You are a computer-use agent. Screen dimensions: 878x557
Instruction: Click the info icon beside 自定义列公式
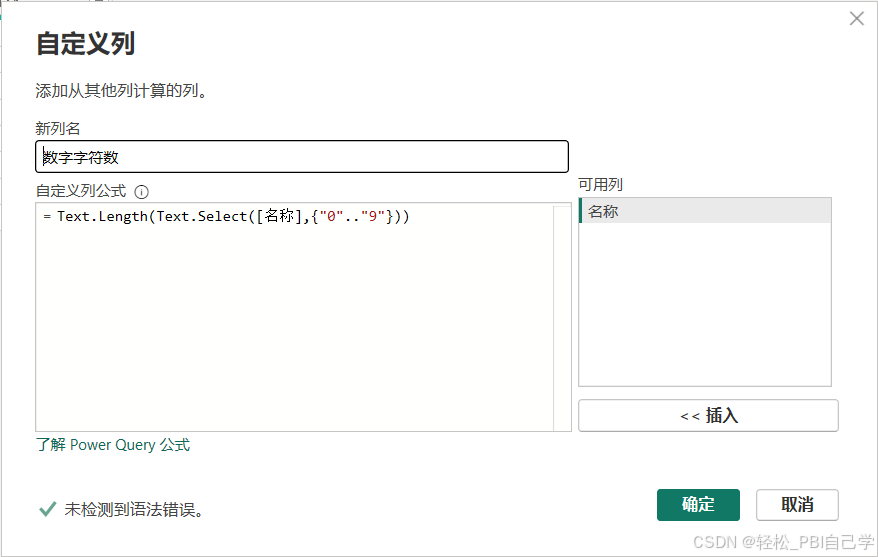142,192
